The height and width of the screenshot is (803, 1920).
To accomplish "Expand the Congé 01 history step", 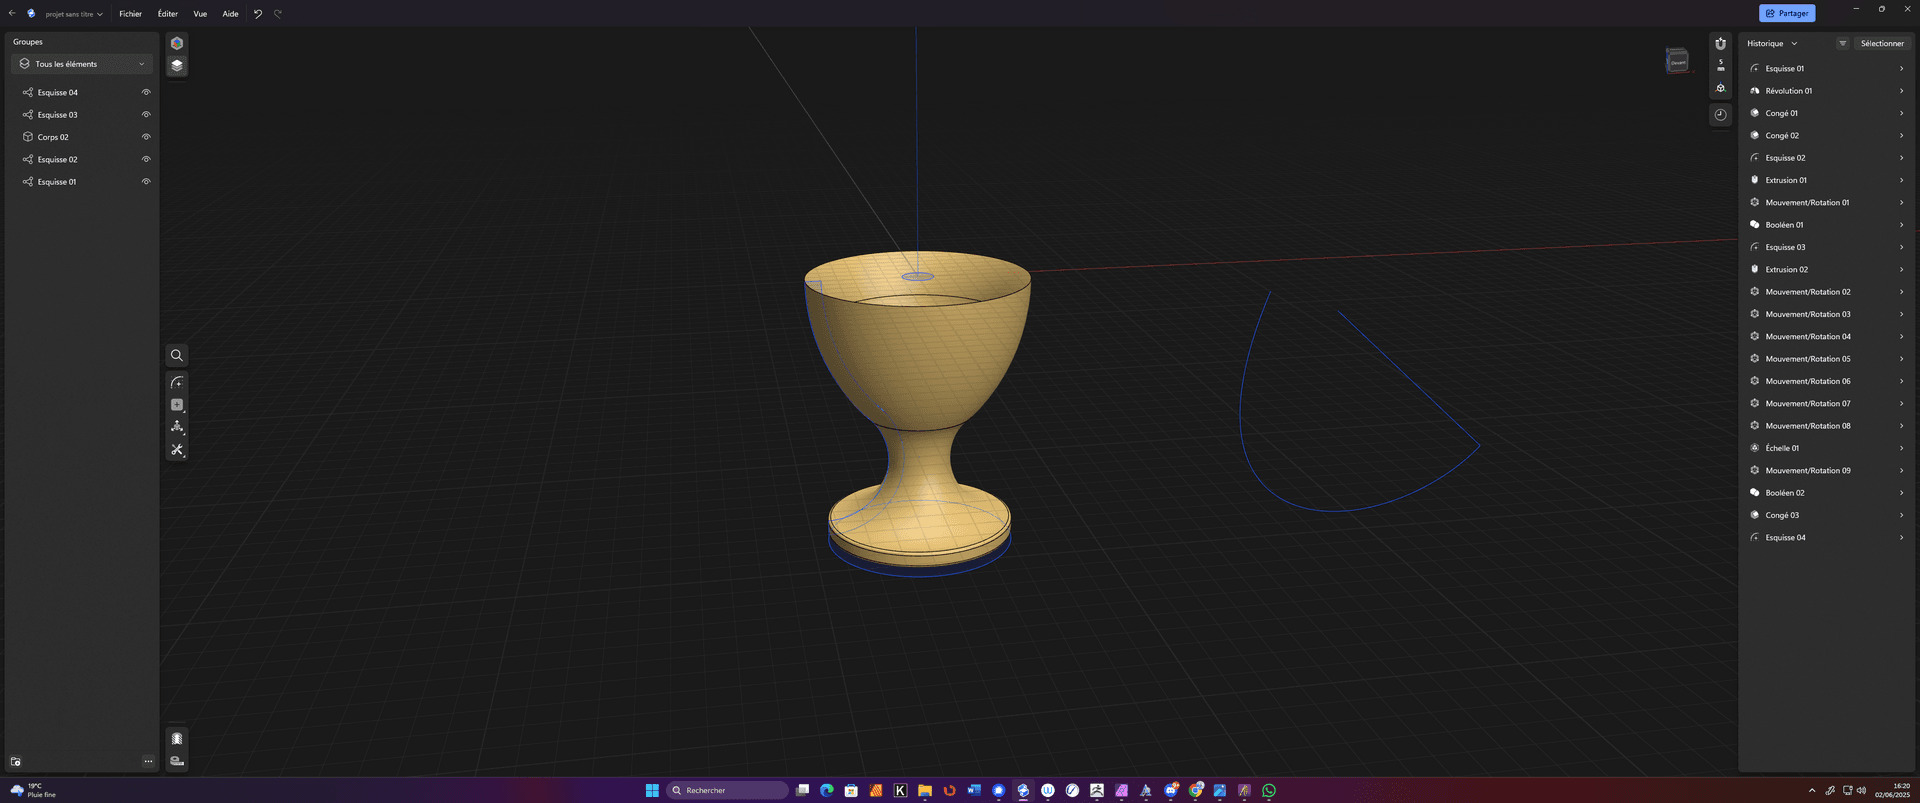I will [1901, 113].
